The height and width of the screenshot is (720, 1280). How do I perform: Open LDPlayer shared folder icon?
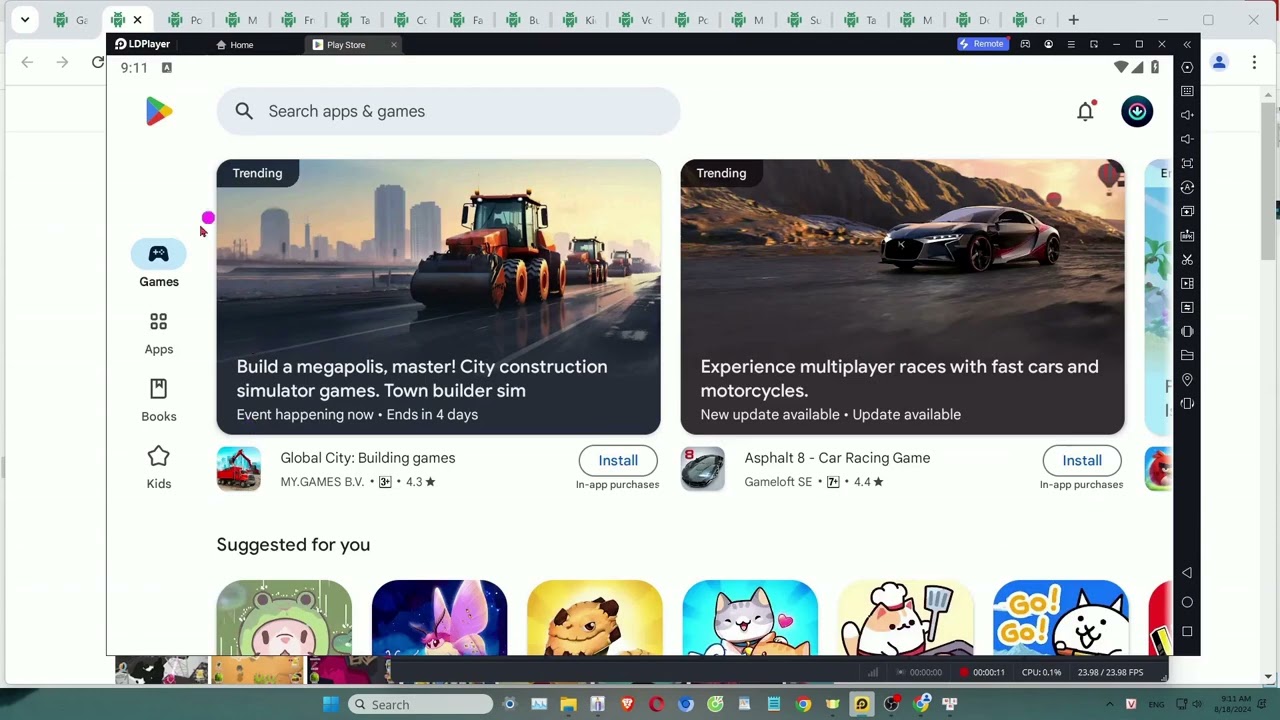[1187, 355]
